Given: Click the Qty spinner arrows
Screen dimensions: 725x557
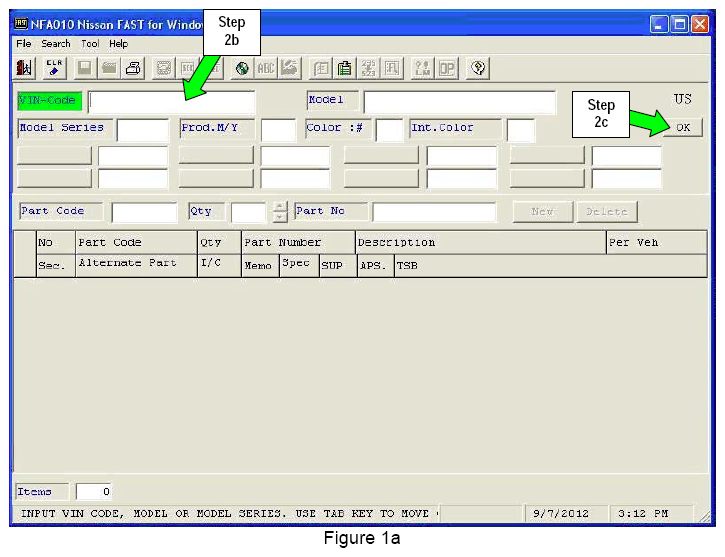Looking at the screenshot, I should (279, 212).
